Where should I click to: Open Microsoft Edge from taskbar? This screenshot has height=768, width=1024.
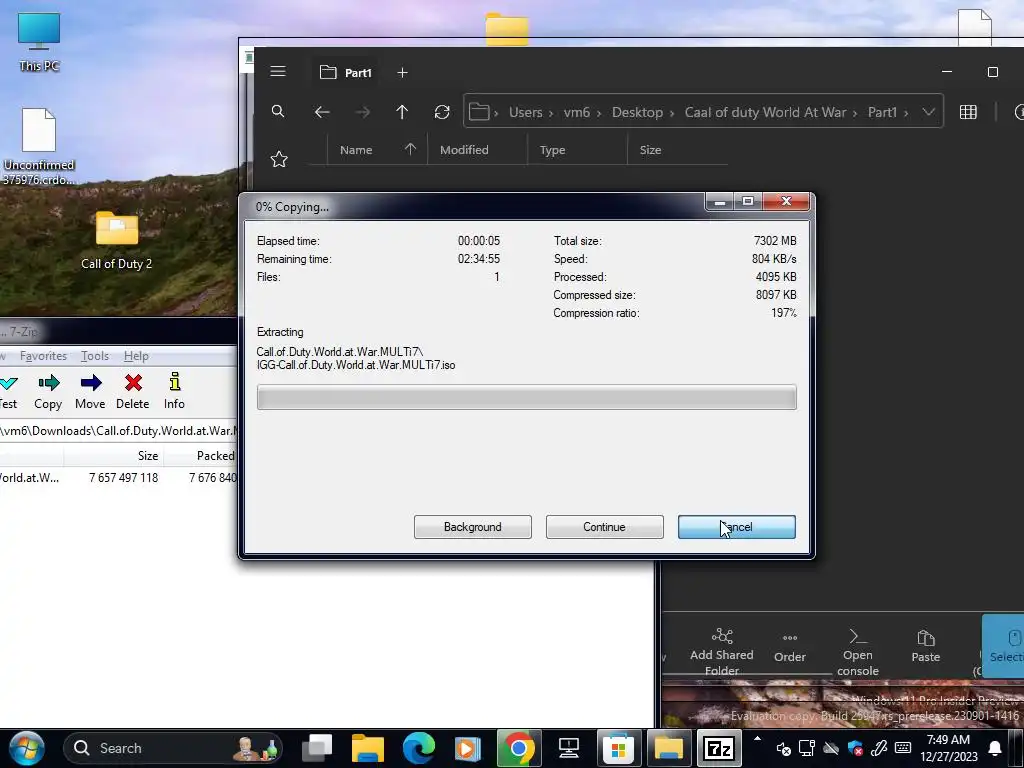(419, 748)
